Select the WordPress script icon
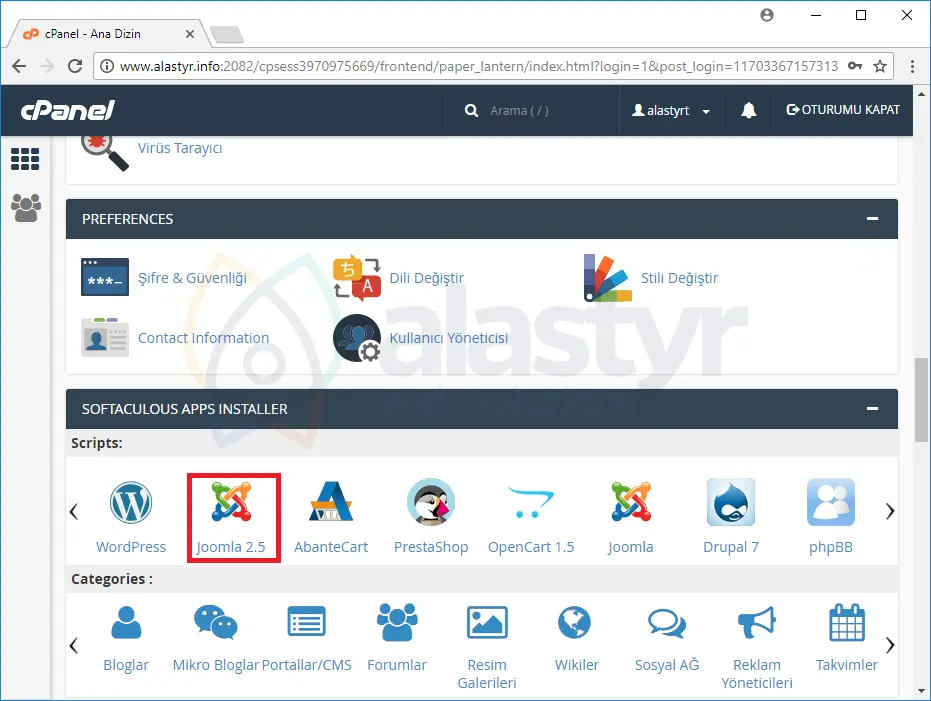The width and height of the screenshot is (931, 701). point(131,503)
